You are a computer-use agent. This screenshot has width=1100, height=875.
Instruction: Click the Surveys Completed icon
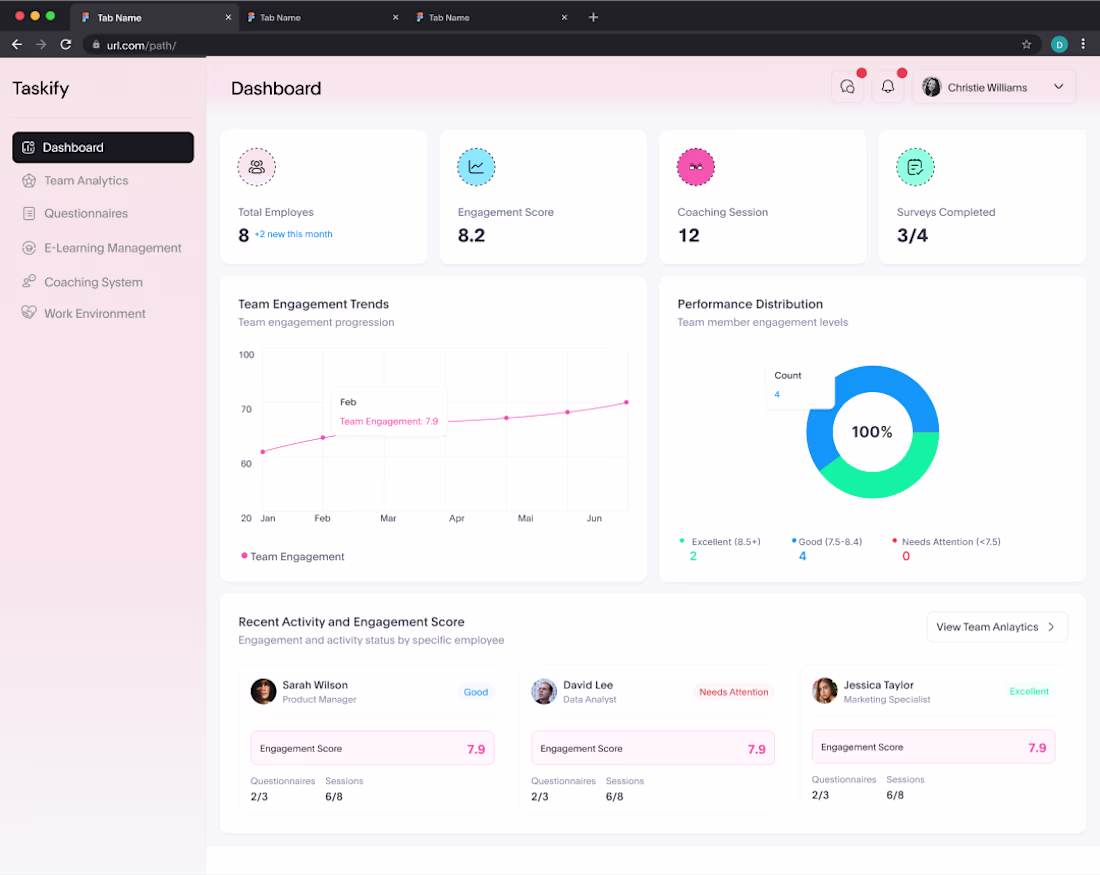pyautogui.click(x=915, y=167)
